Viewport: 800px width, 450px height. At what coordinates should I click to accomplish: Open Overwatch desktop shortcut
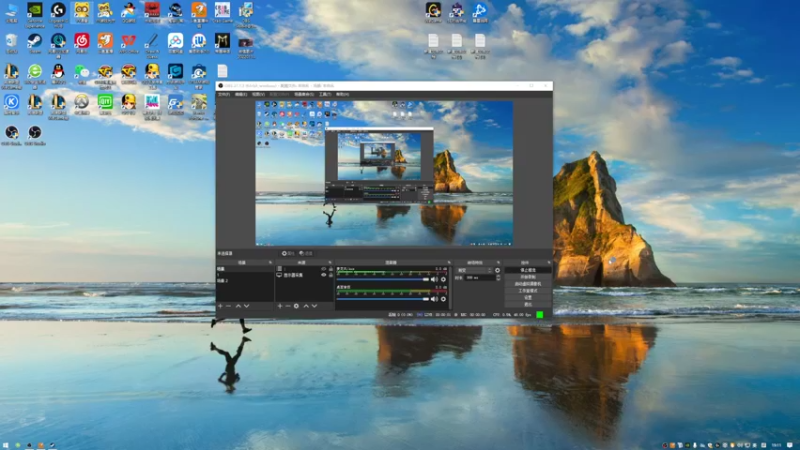pos(82,105)
